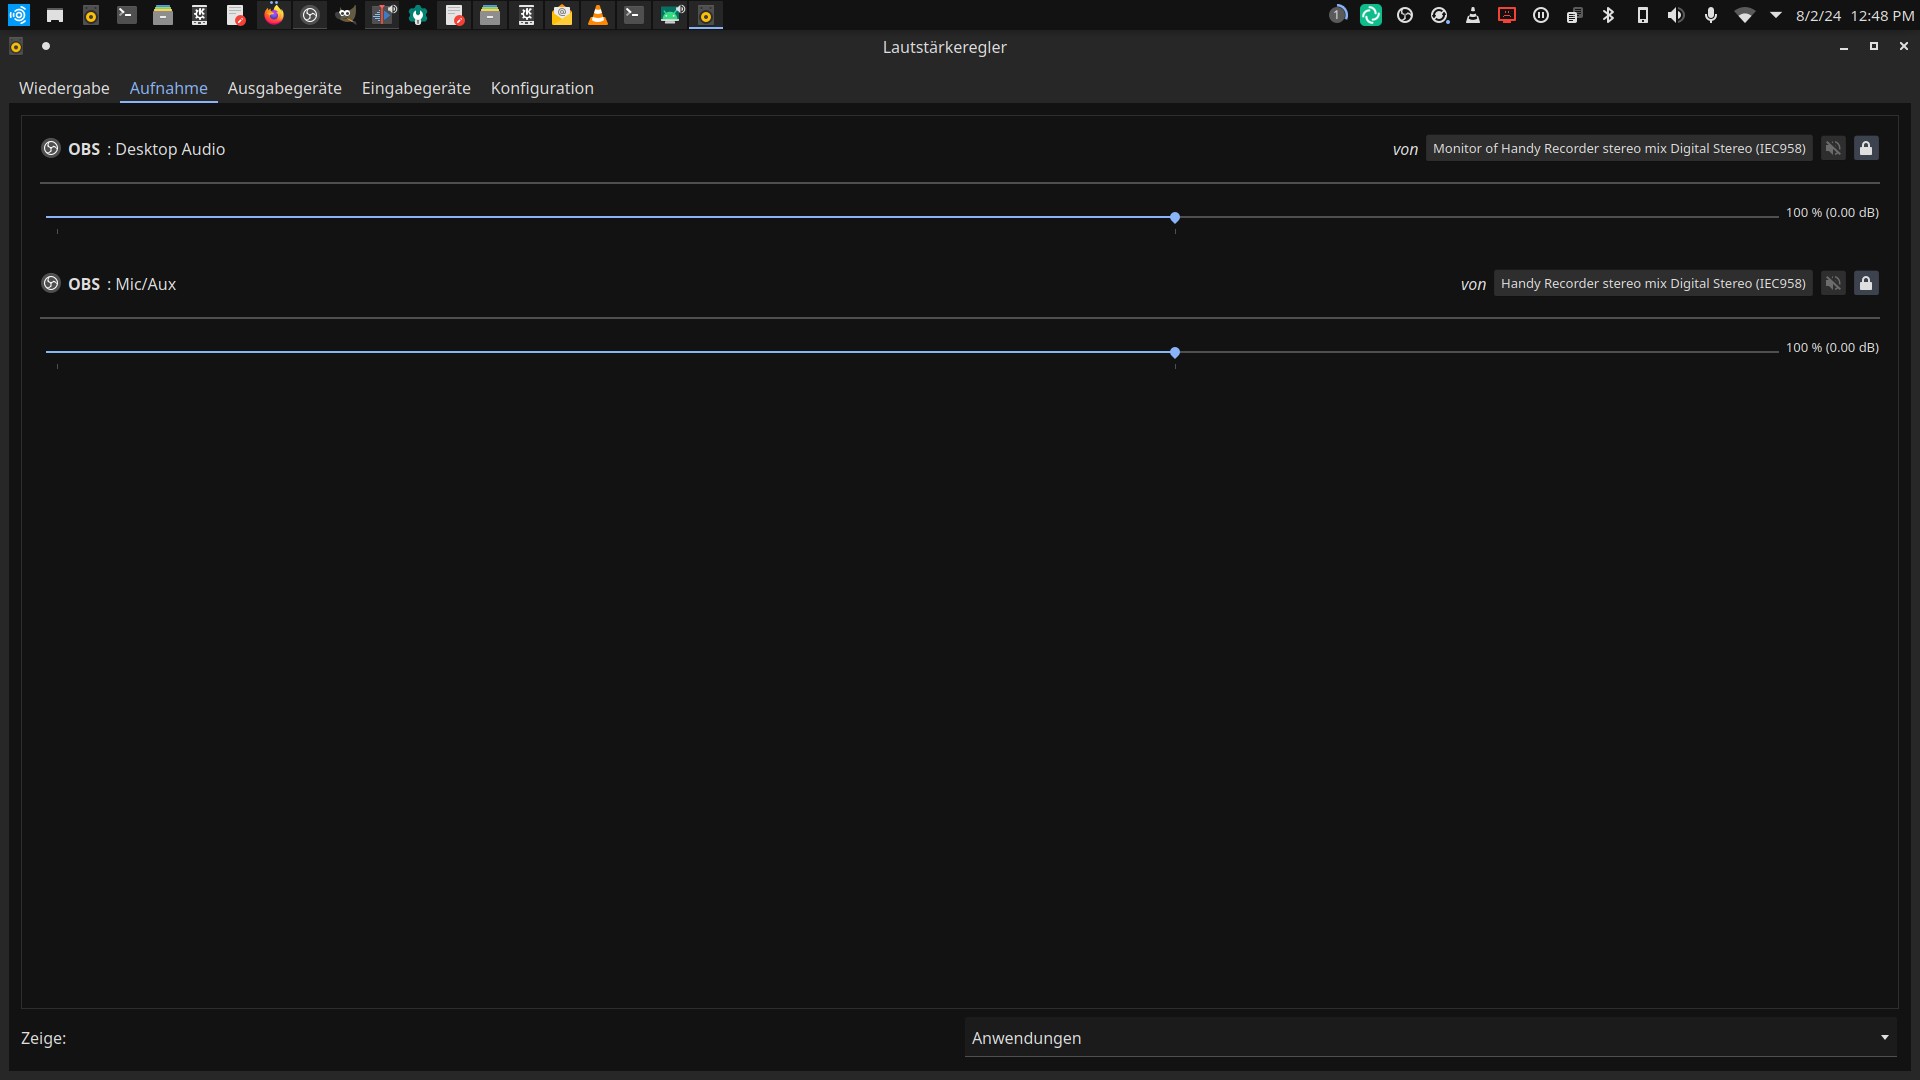The height and width of the screenshot is (1080, 1920).
Task: Open the Eingabegeräte tab
Action: click(416, 88)
